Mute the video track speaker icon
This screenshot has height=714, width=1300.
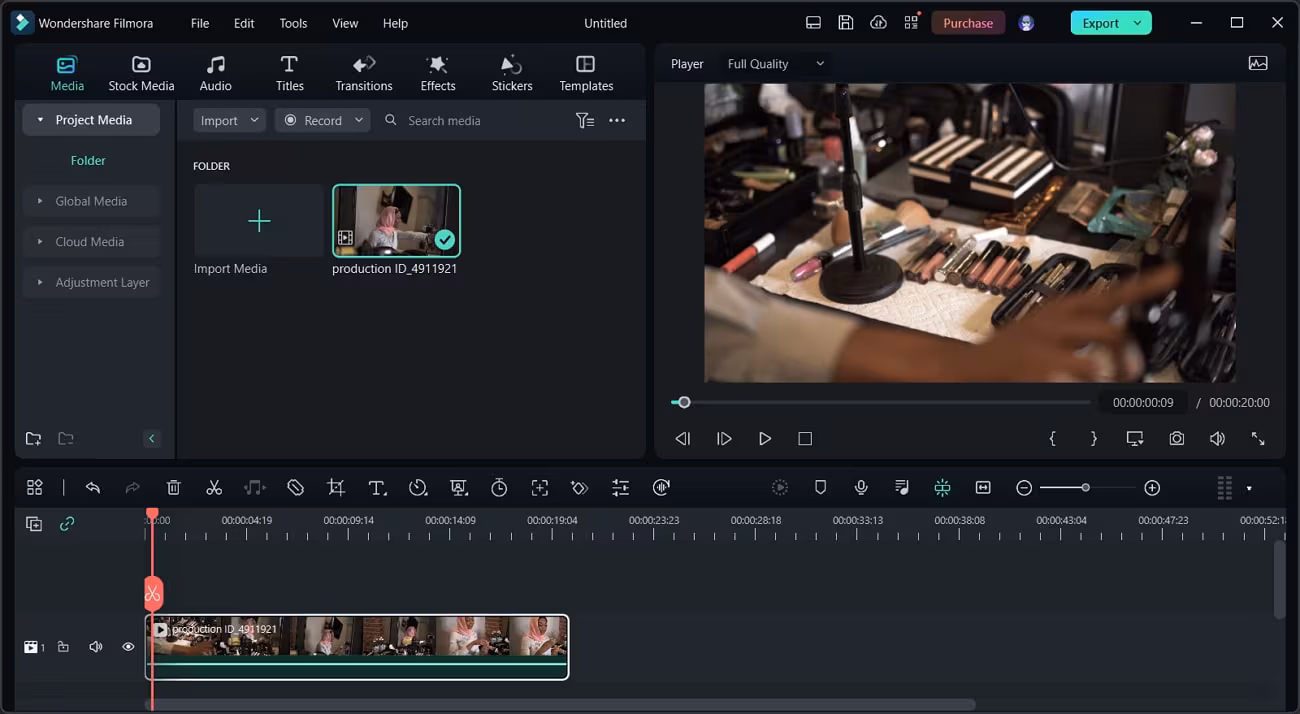[x=96, y=647]
